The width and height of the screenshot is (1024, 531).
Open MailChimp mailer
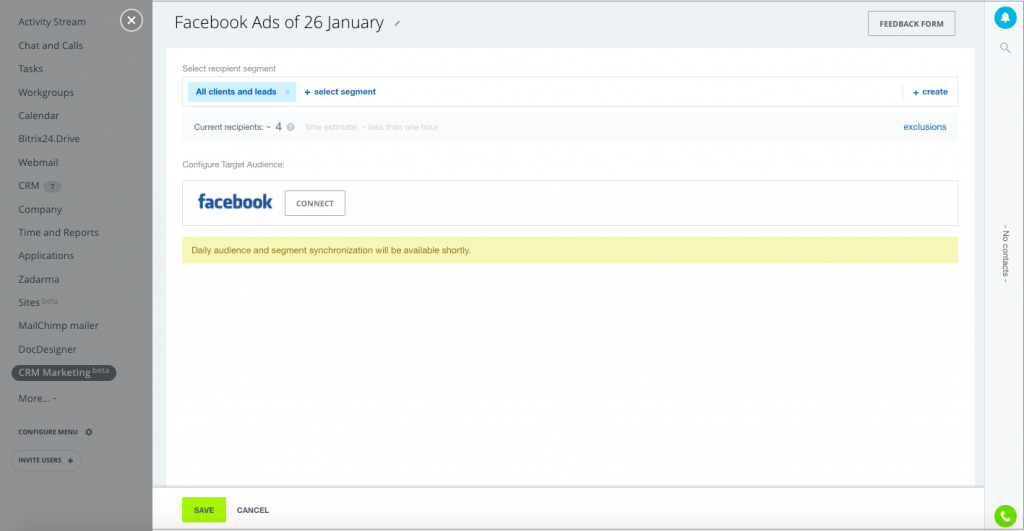click(x=58, y=325)
